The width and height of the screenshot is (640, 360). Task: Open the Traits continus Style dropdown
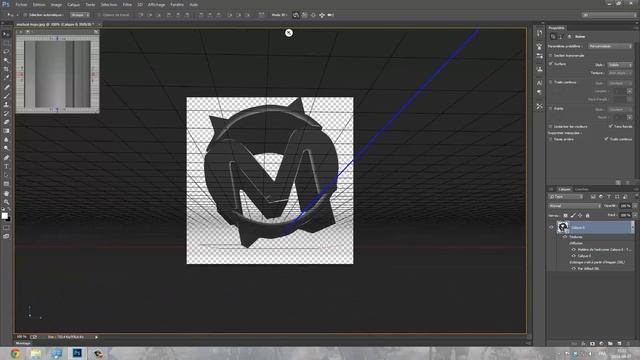tap(620, 83)
